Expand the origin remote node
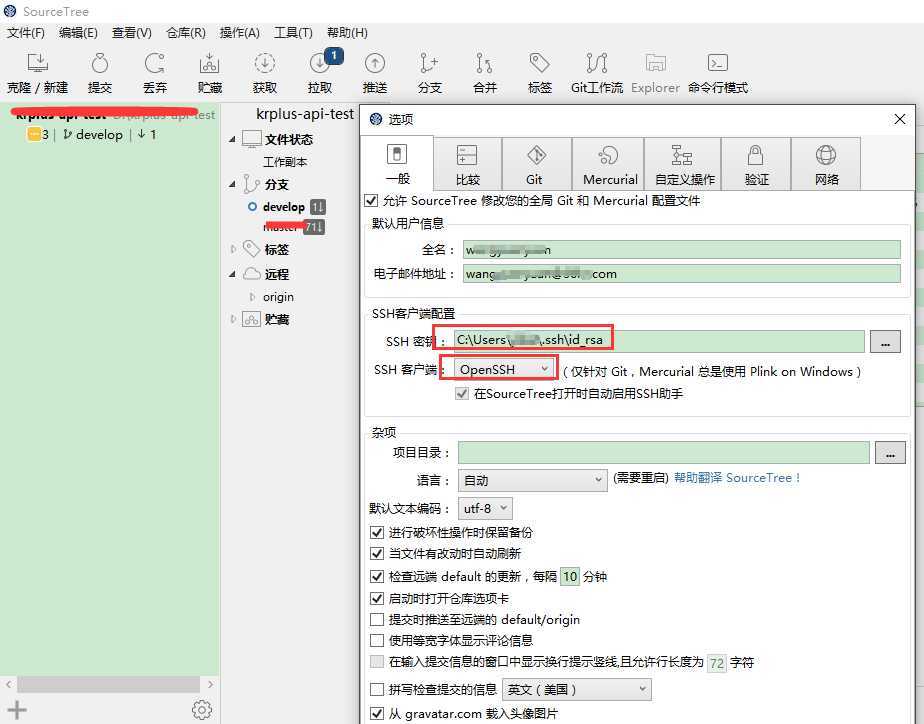Screen dimensions: 924x724 click(x=253, y=297)
